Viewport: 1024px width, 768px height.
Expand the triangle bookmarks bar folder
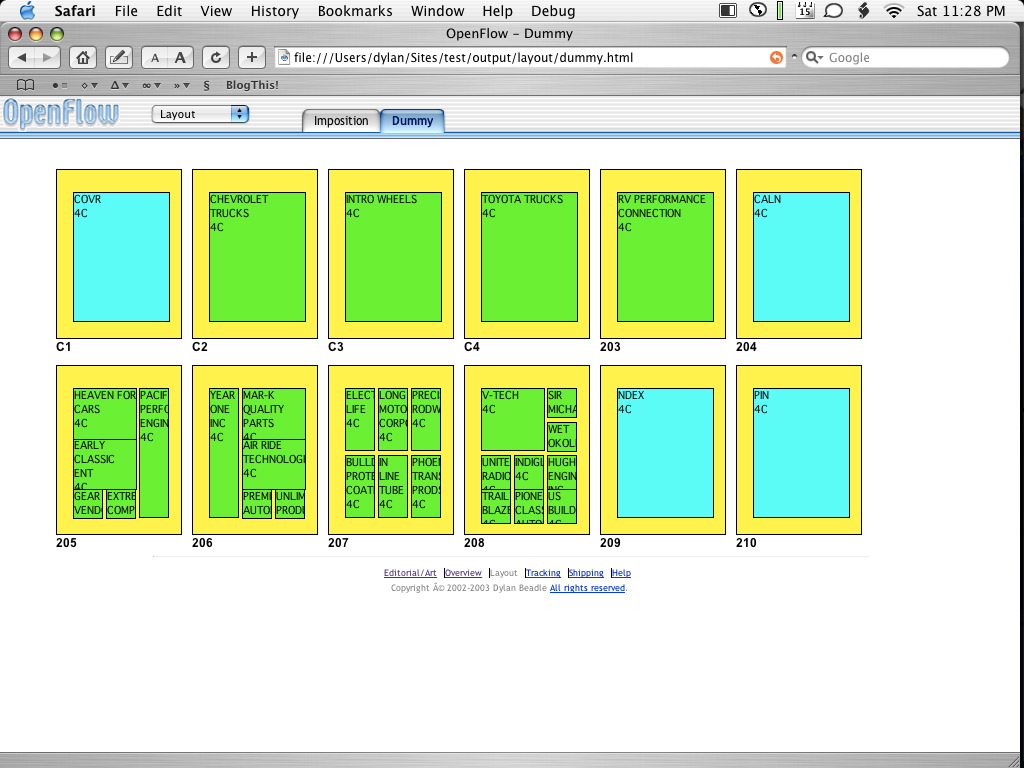tap(120, 85)
